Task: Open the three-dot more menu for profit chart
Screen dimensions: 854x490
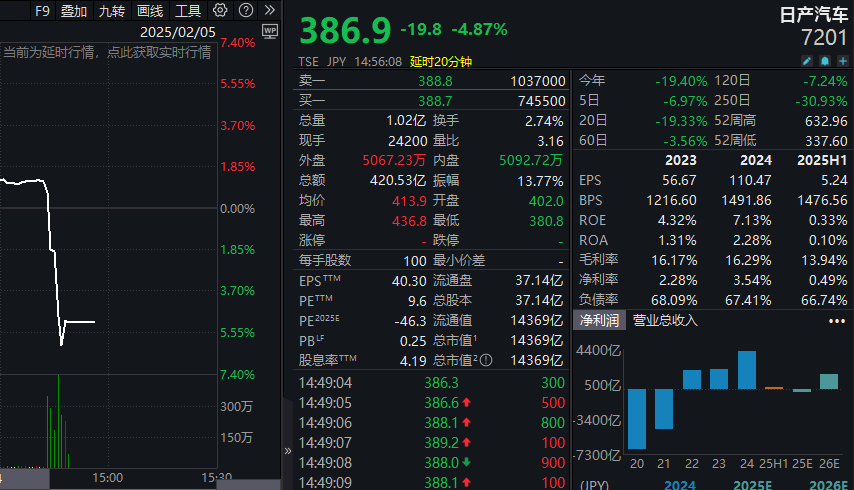Action: (837, 321)
